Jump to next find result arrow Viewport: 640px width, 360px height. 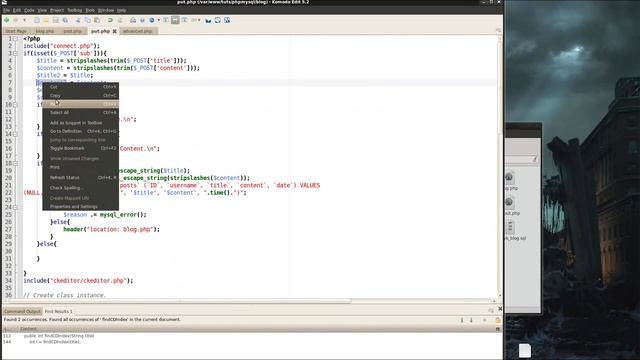471,320
